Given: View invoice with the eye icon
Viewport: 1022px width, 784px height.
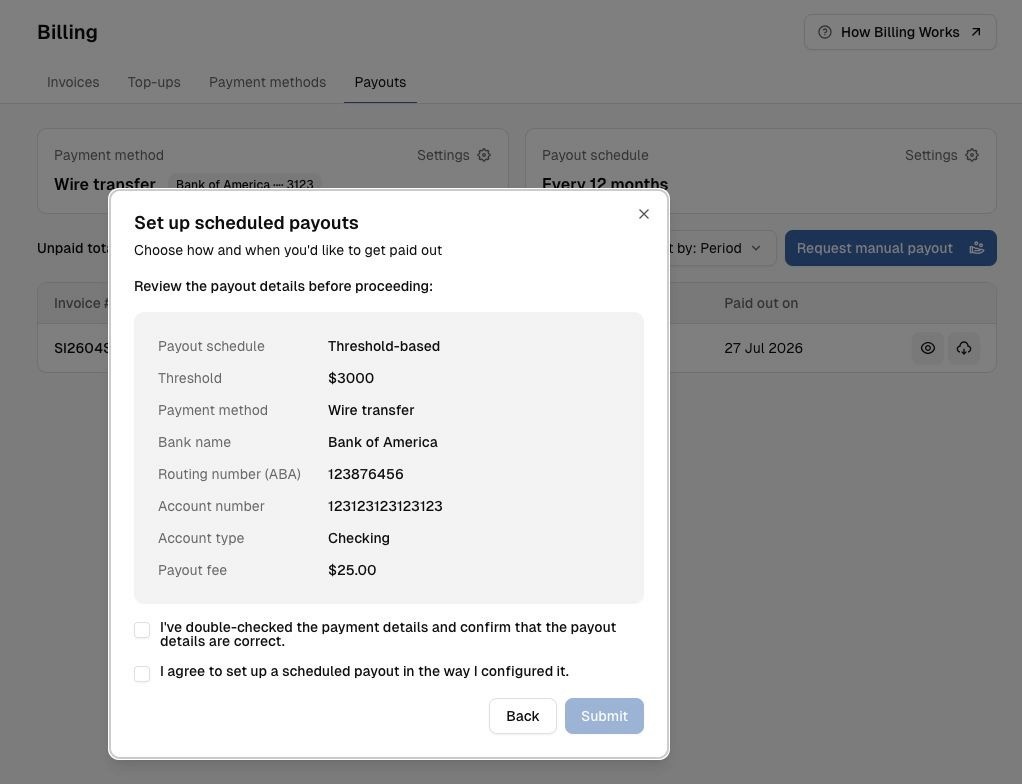Looking at the screenshot, I should [927, 348].
